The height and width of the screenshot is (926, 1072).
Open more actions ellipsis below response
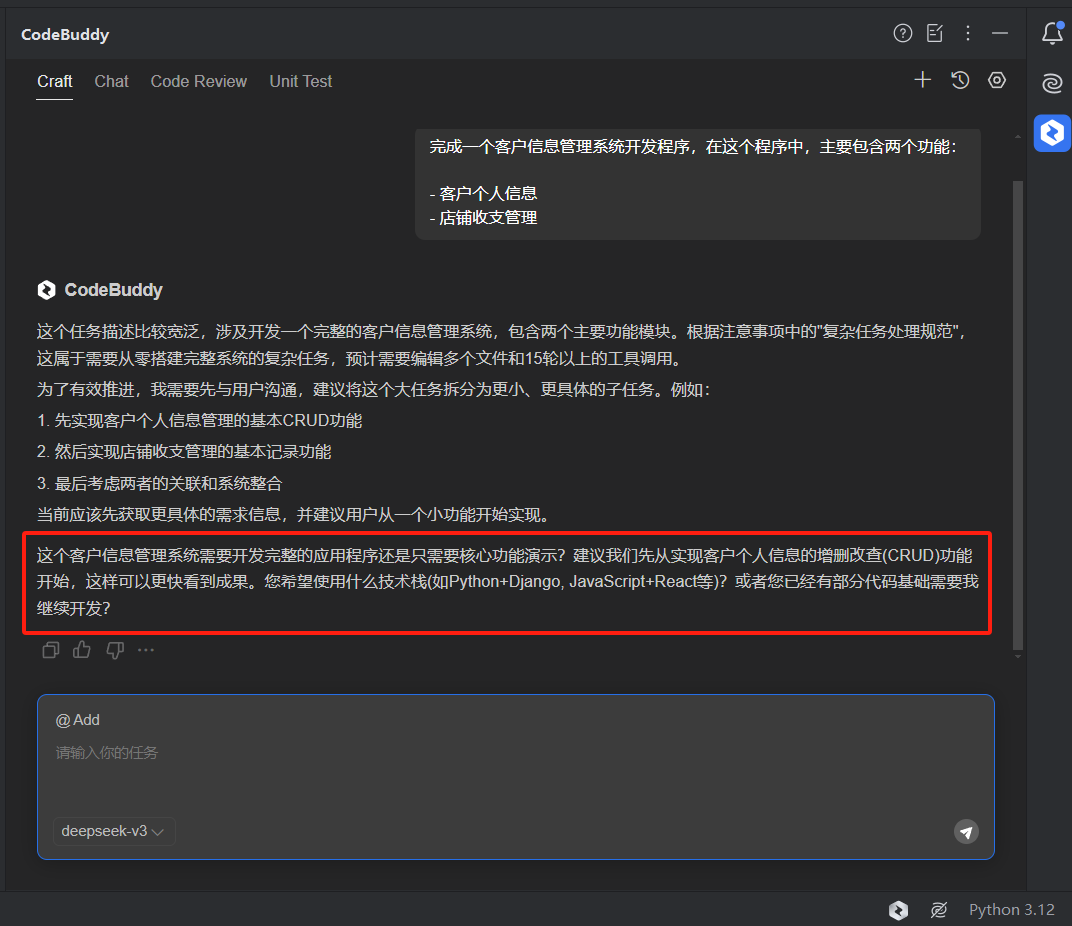coord(146,650)
